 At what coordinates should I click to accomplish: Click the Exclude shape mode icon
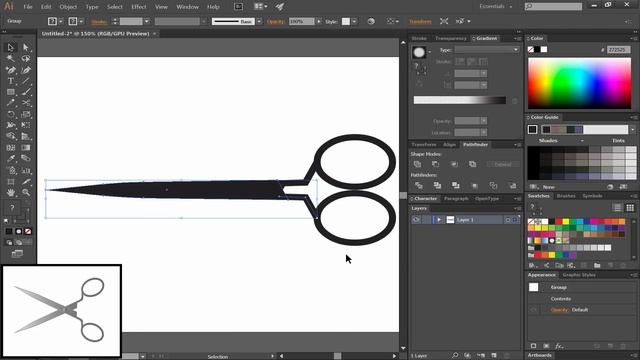coord(472,164)
